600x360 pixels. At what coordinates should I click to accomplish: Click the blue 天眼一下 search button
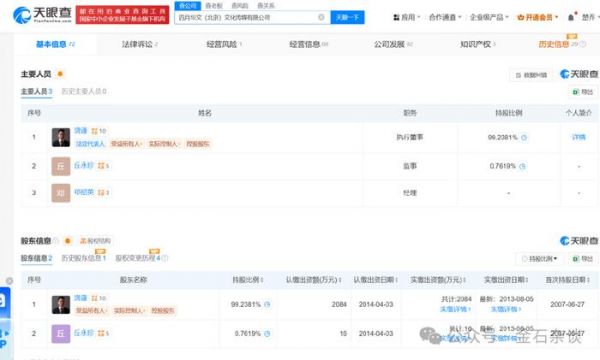347,17
